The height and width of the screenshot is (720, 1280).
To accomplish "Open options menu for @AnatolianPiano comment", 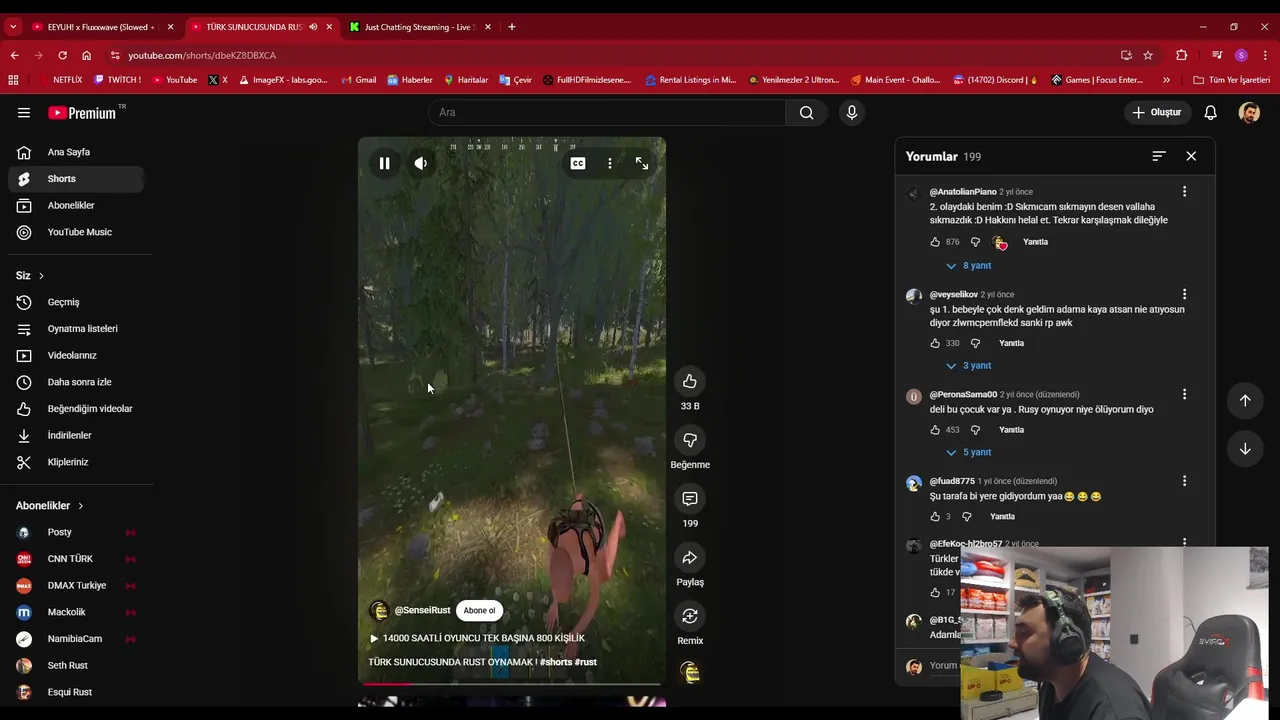I will (x=1184, y=191).
